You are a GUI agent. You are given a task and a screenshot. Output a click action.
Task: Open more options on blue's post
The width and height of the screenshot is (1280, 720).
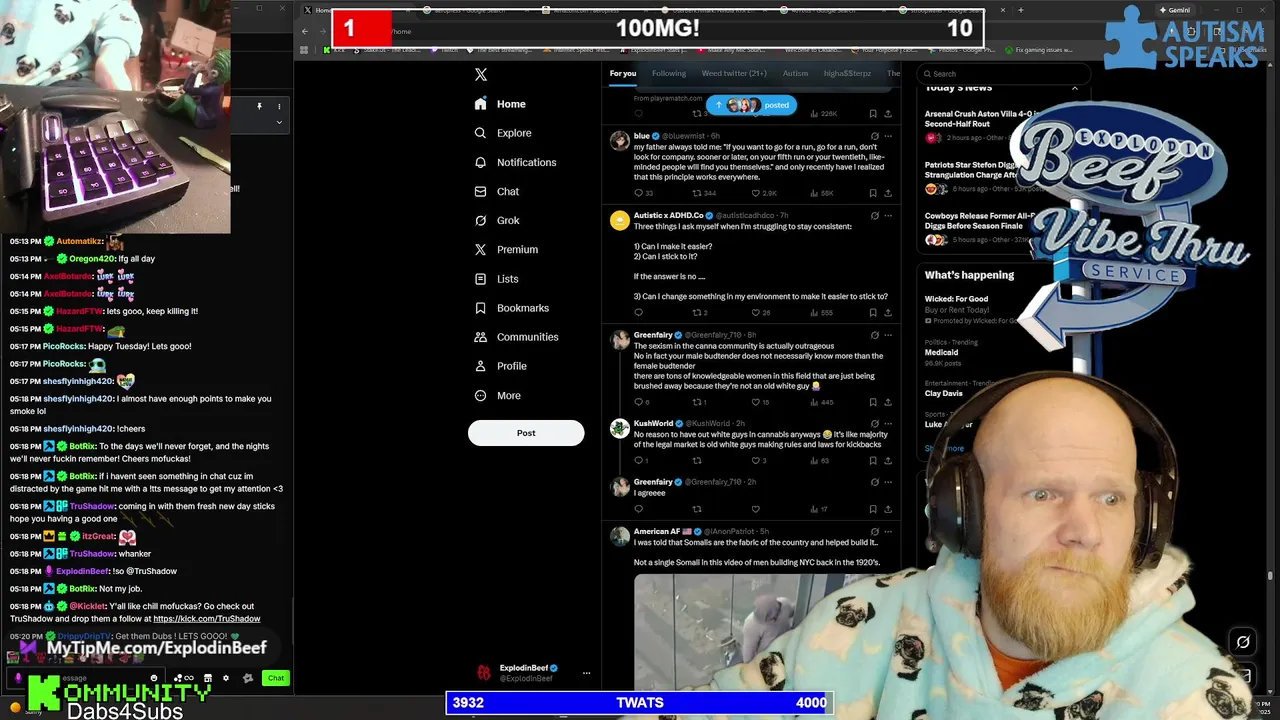pyautogui.click(x=888, y=136)
